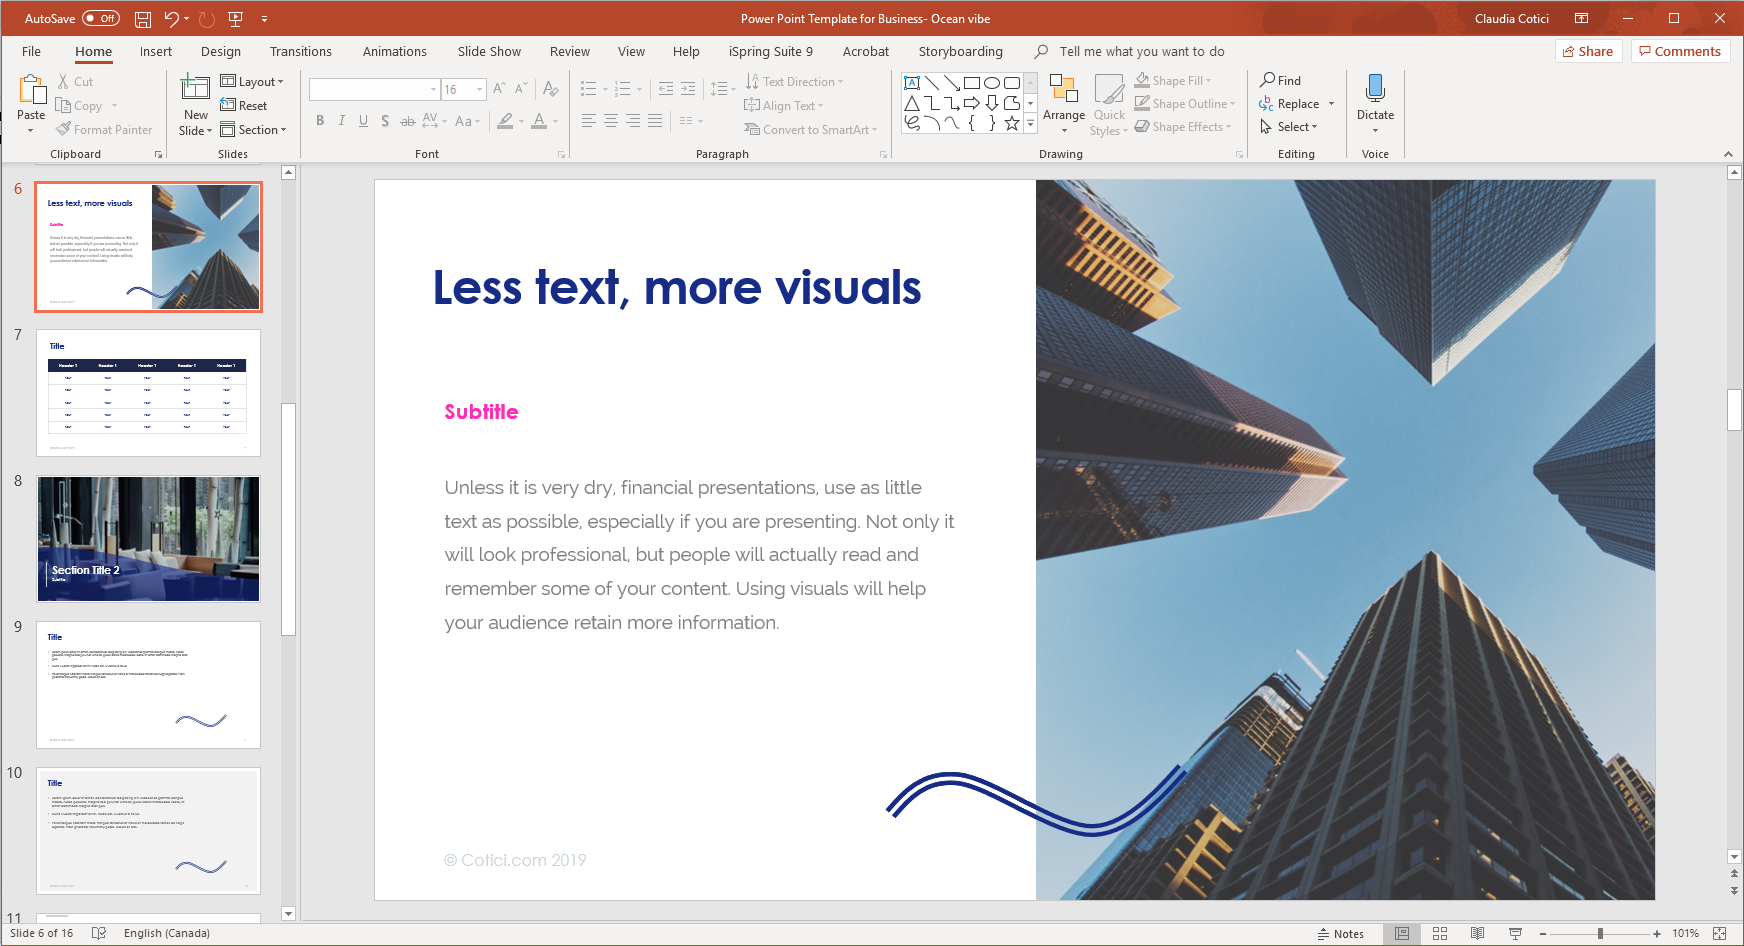
Task: Open the File menu
Action: pyautogui.click(x=31, y=52)
